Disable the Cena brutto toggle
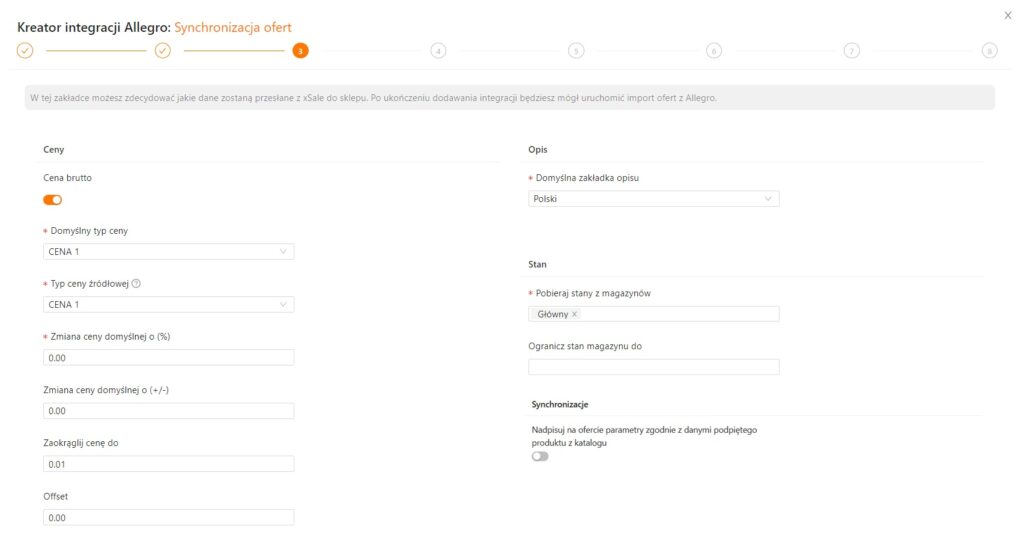 (53, 200)
